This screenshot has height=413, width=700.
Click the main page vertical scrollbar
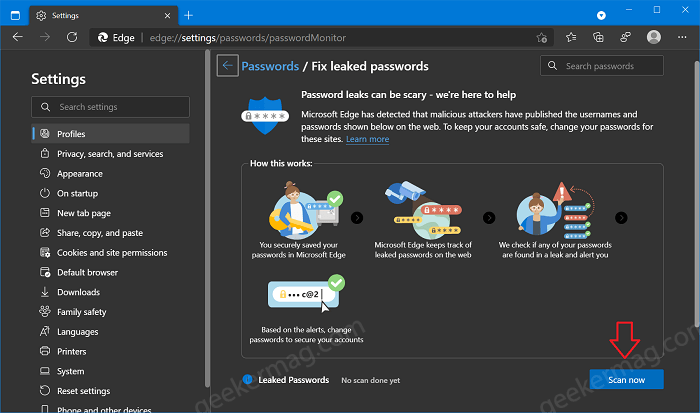click(697, 194)
